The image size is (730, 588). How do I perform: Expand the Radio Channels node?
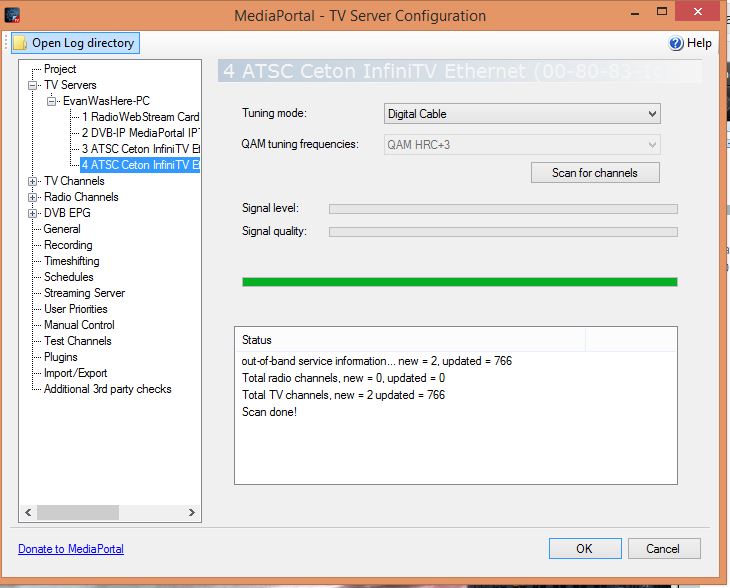33,197
